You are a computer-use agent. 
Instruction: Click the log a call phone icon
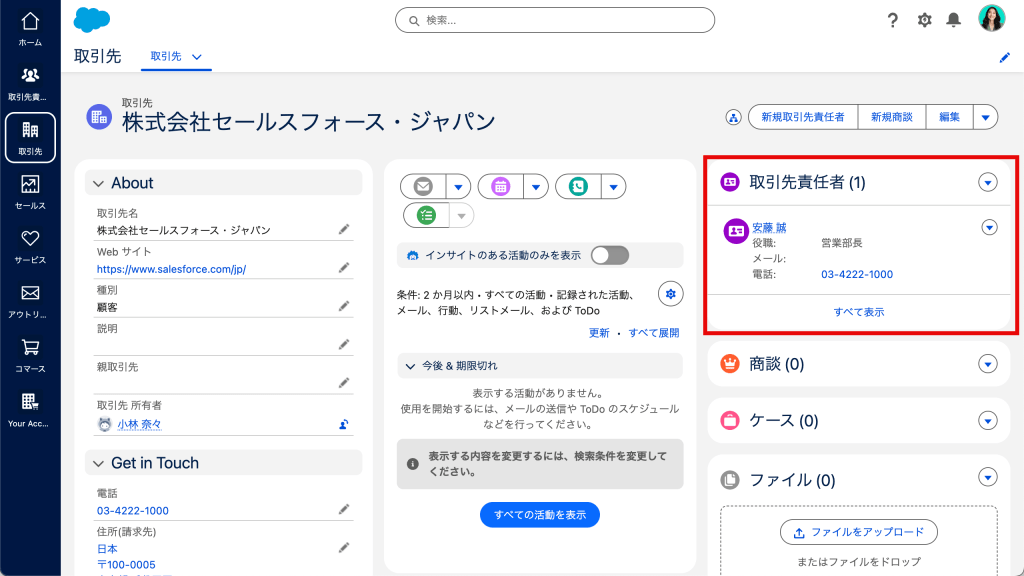click(578, 186)
